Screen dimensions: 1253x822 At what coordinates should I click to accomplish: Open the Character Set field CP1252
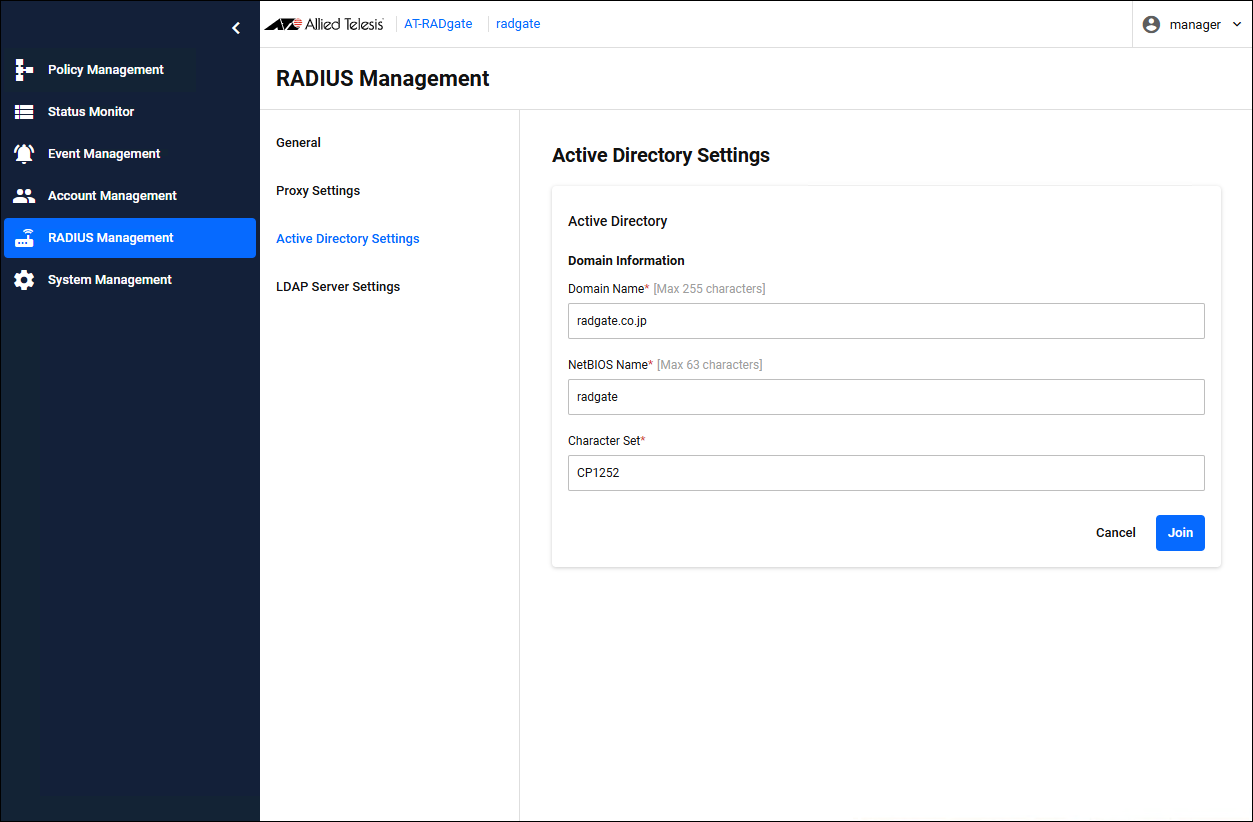pyautogui.click(x=885, y=473)
